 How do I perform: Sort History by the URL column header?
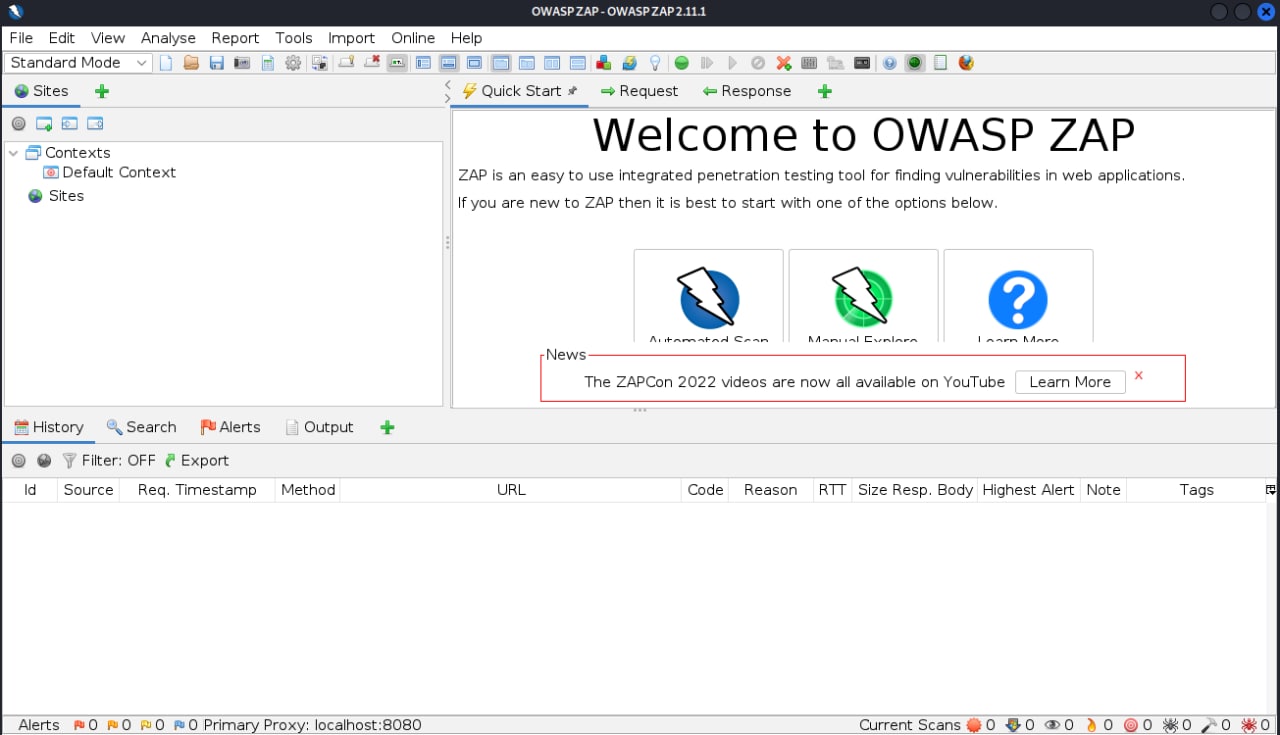[x=511, y=490]
